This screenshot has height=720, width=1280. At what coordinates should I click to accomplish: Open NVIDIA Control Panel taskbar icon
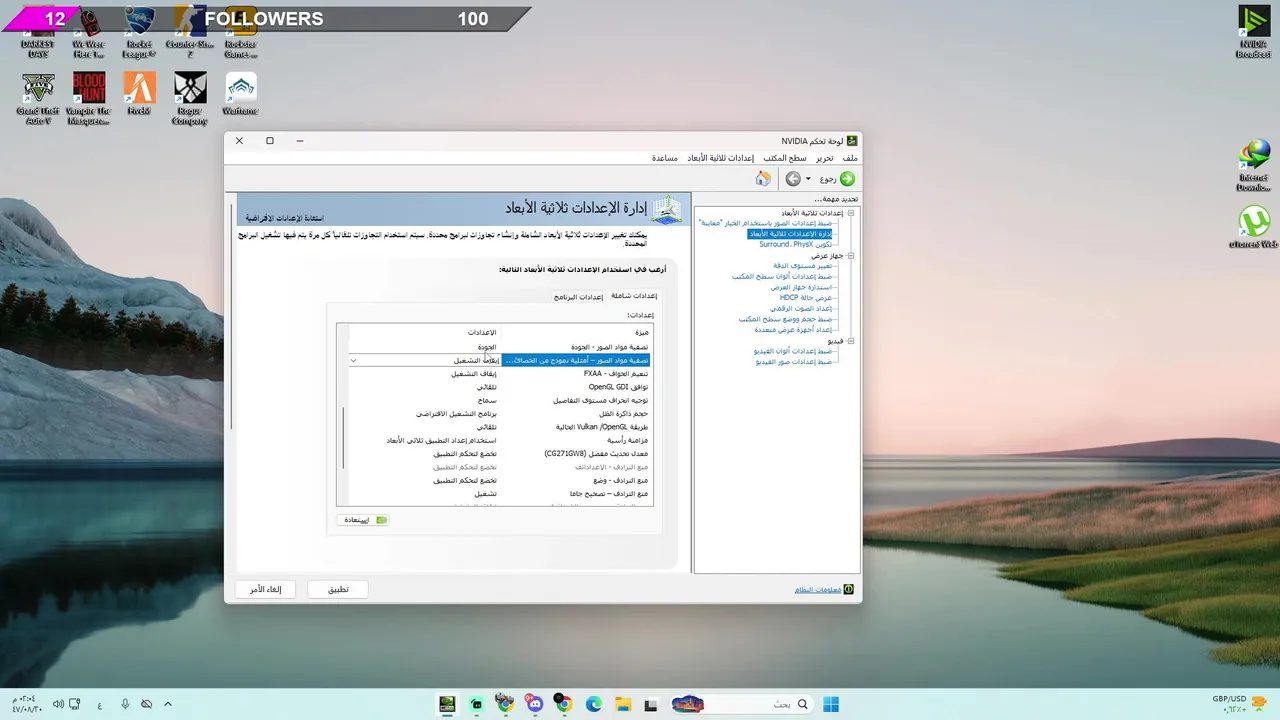click(x=447, y=705)
